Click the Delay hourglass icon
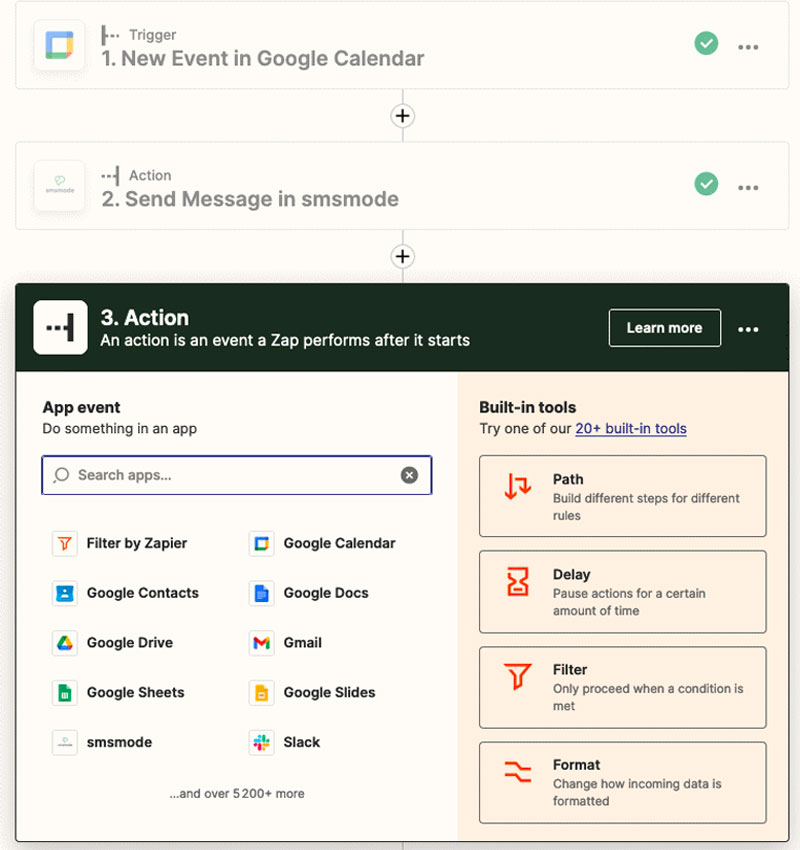The image size is (800, 850). click(x=518, y=582)
